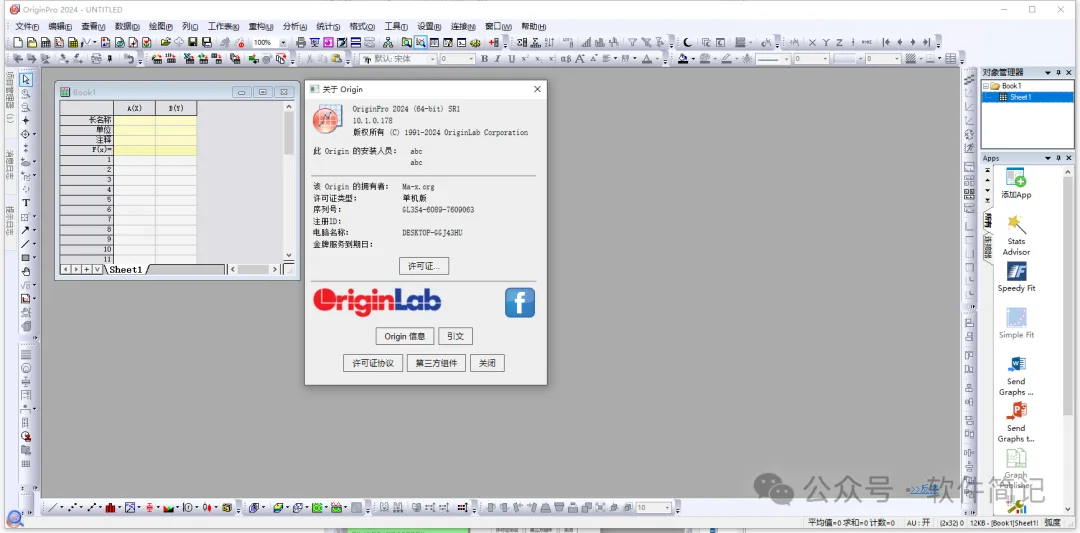Select column A(X) header in Book1

click(134, 108)
